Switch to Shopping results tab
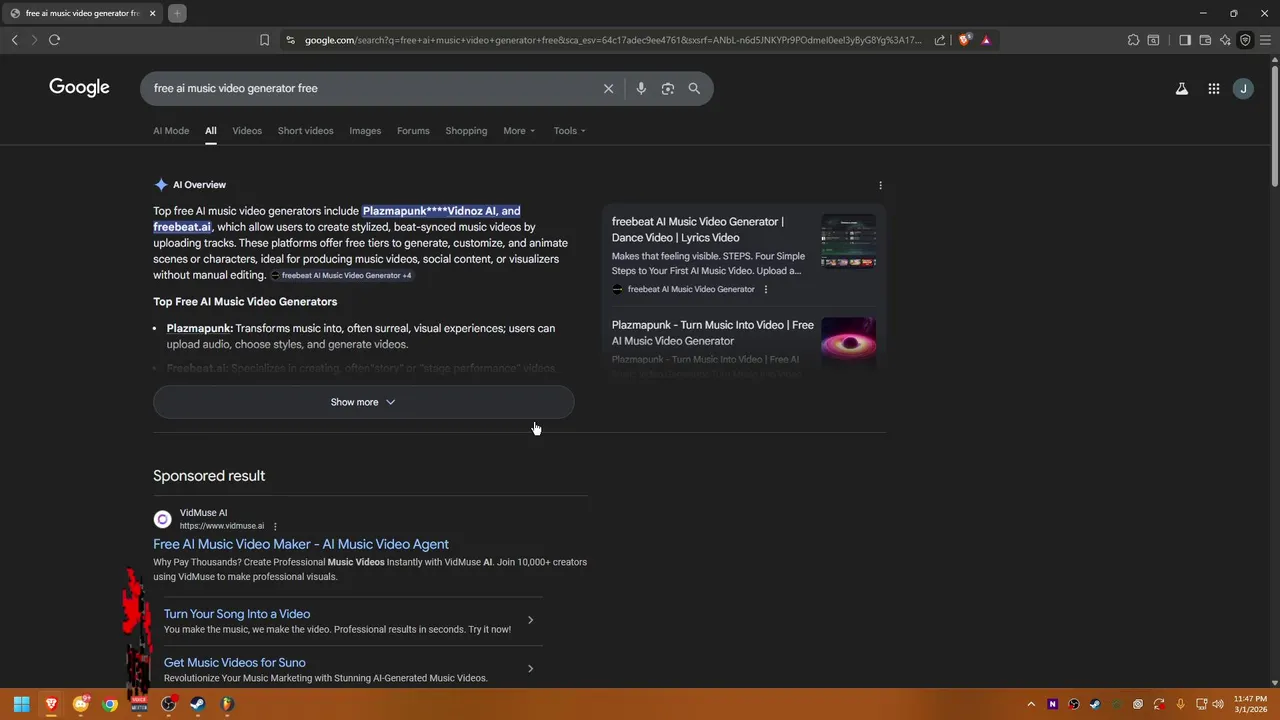Screen dimensions: 1280x720 pos(466,131)
